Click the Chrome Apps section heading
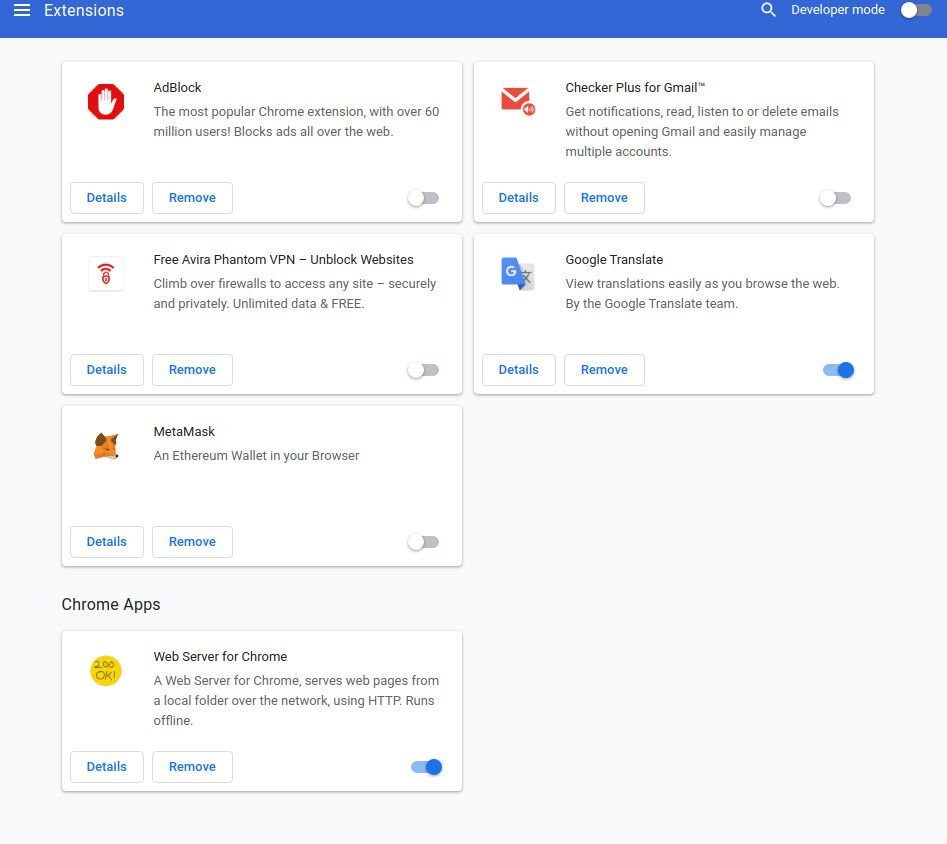This screenshot has width=947, height=844. coord(111,605)
